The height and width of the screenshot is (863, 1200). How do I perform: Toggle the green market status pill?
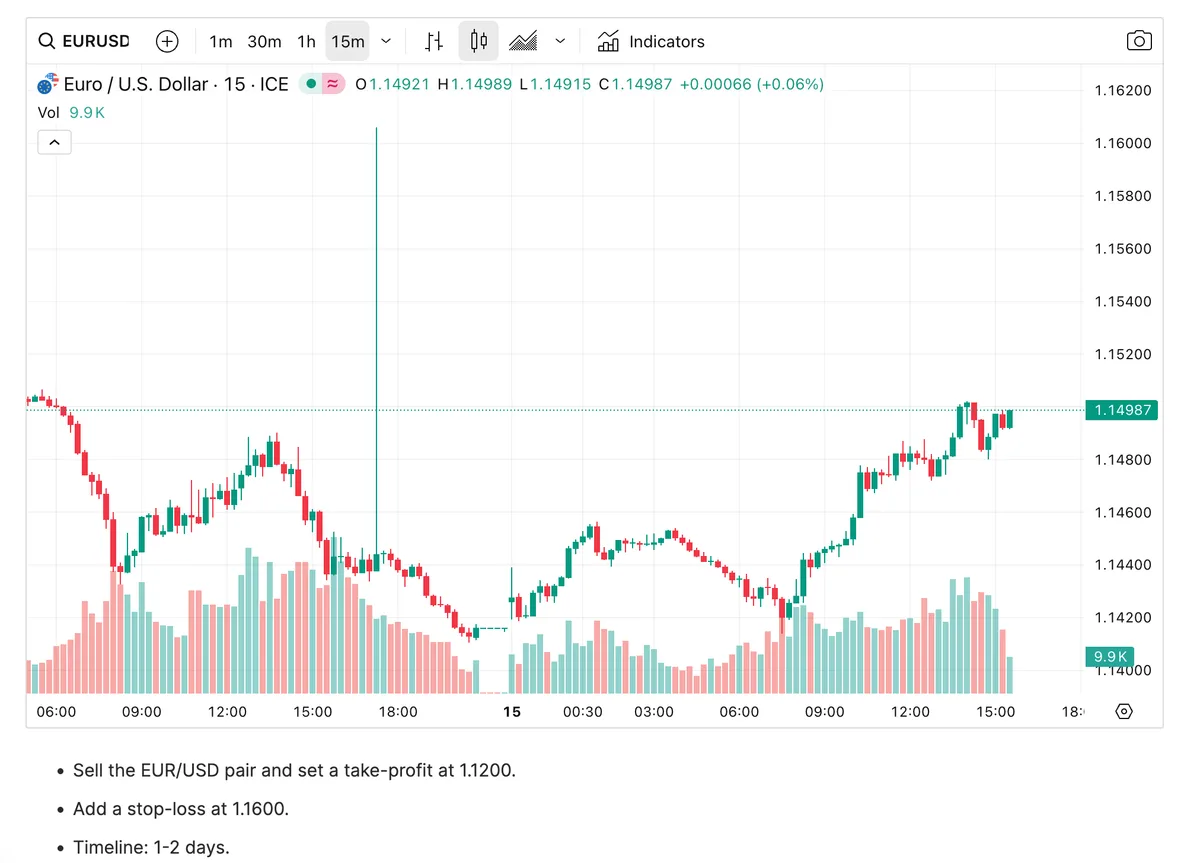(312, 84)
